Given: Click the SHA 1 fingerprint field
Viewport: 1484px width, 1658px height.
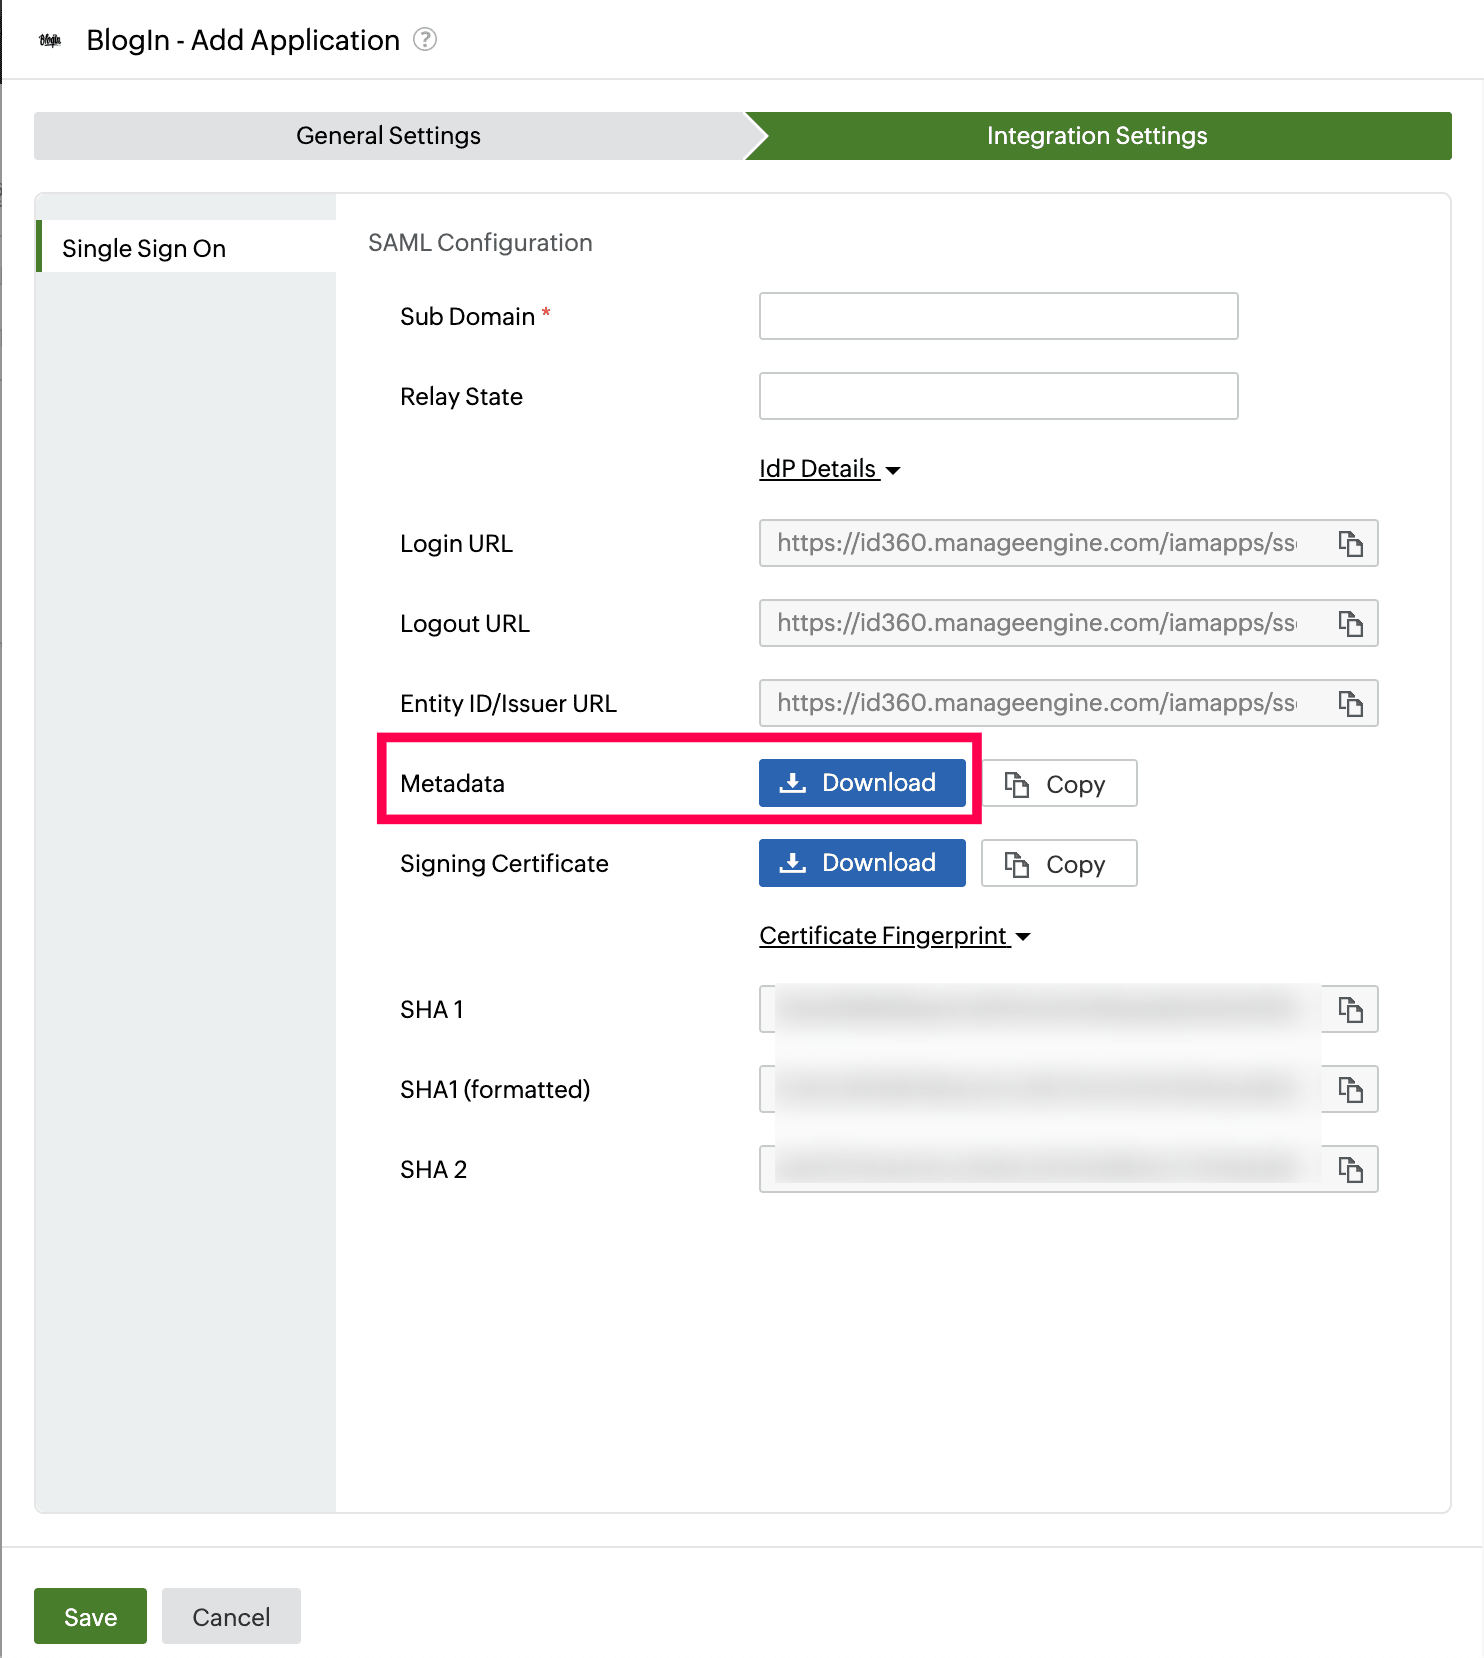Looking at the screenshot, I should pos(1068,1009).
